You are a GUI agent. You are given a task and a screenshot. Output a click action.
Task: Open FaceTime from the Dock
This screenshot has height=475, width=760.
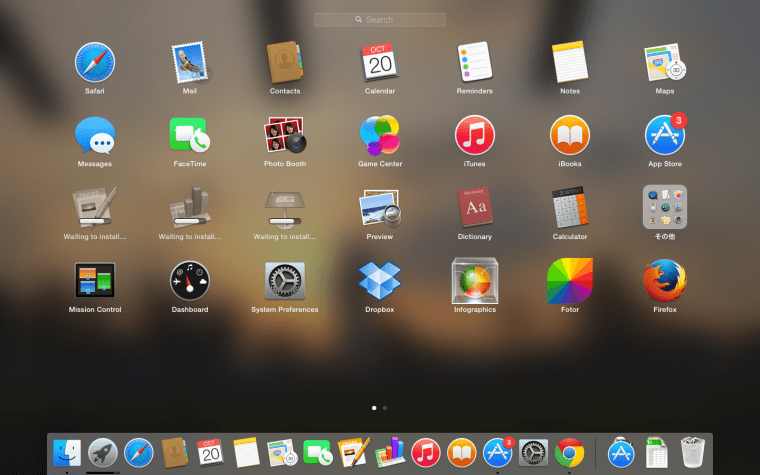(318, 453)
